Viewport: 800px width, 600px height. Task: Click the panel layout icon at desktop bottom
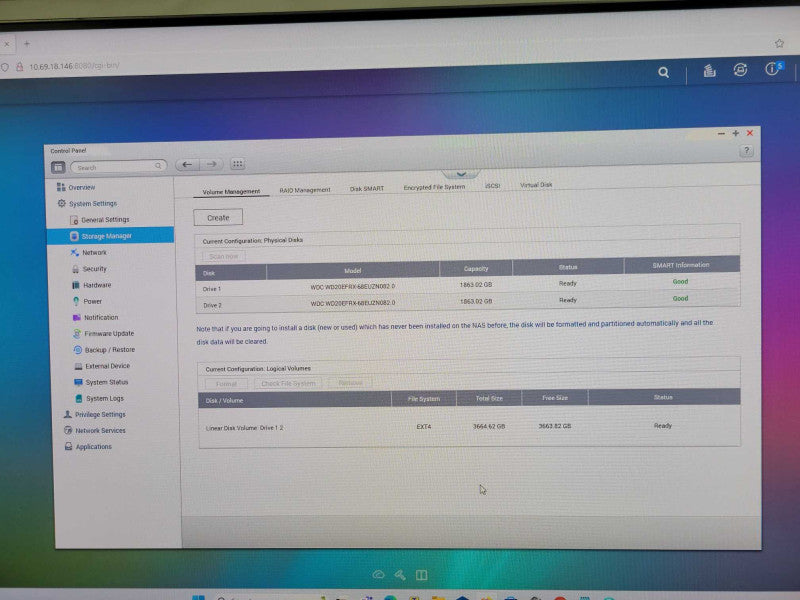point(421,576)
